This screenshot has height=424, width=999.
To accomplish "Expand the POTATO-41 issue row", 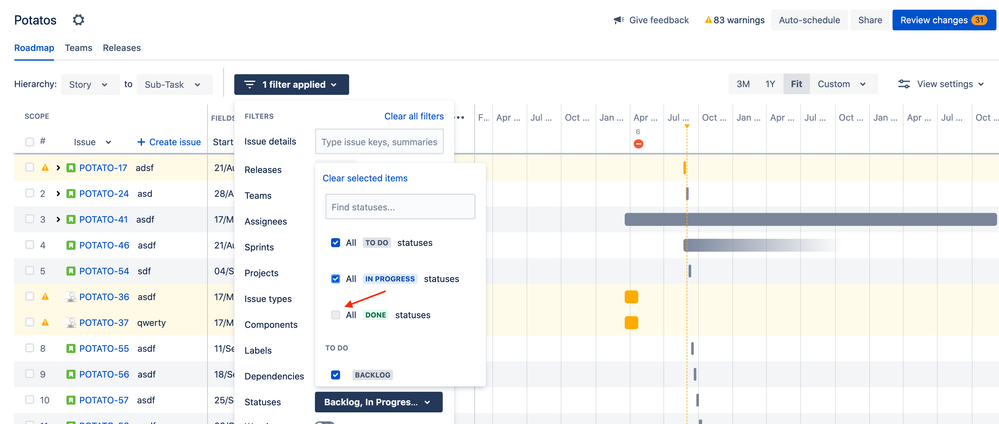I will [x=58, y=219].
